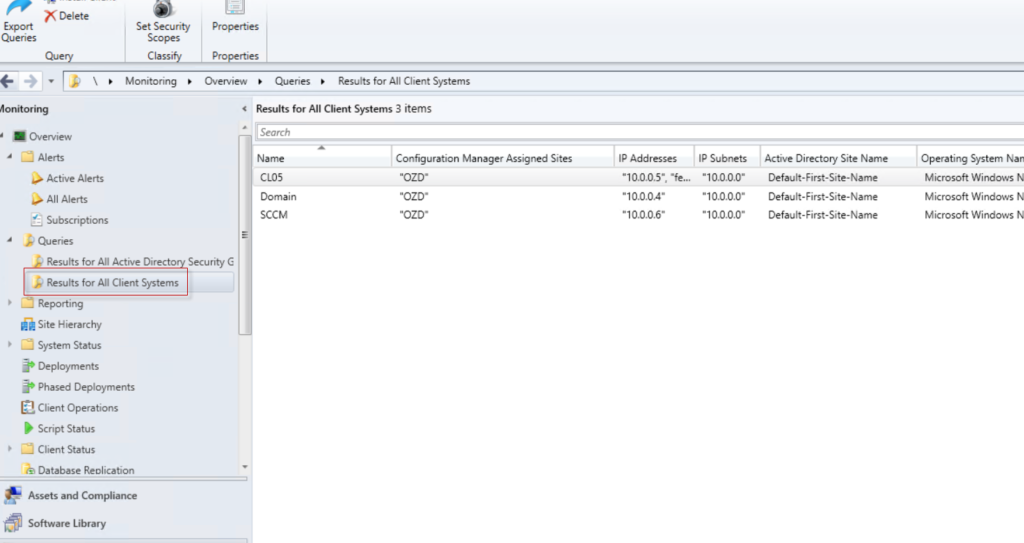Click the breadcrumb root folder icon
Image resolution: width=1024 pixels, height=543 pixels.
click(x=74, y=81)
